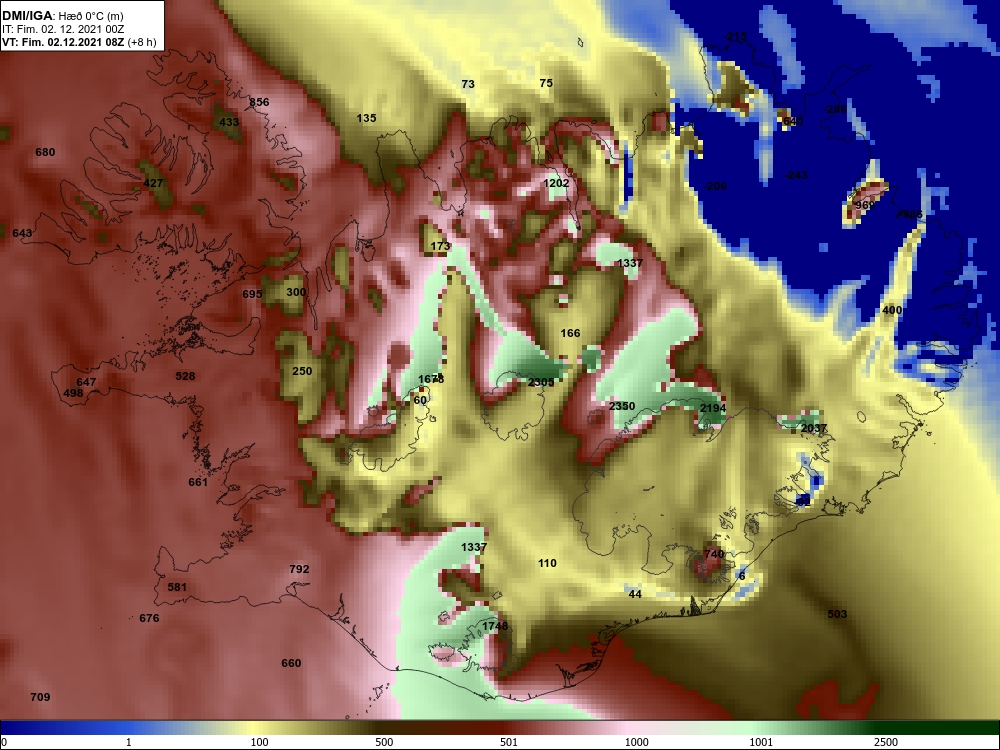
Task: Select the 661 value label
Action: click(x=198, y=482)
